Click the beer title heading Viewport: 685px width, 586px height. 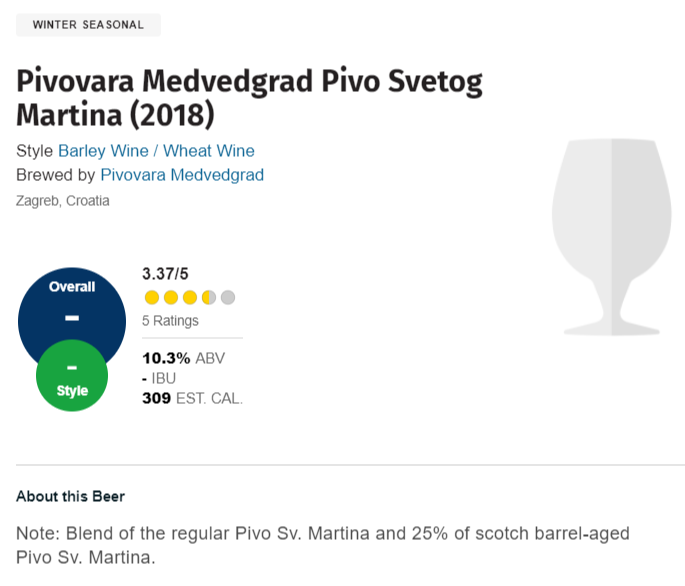coord(249,98)
